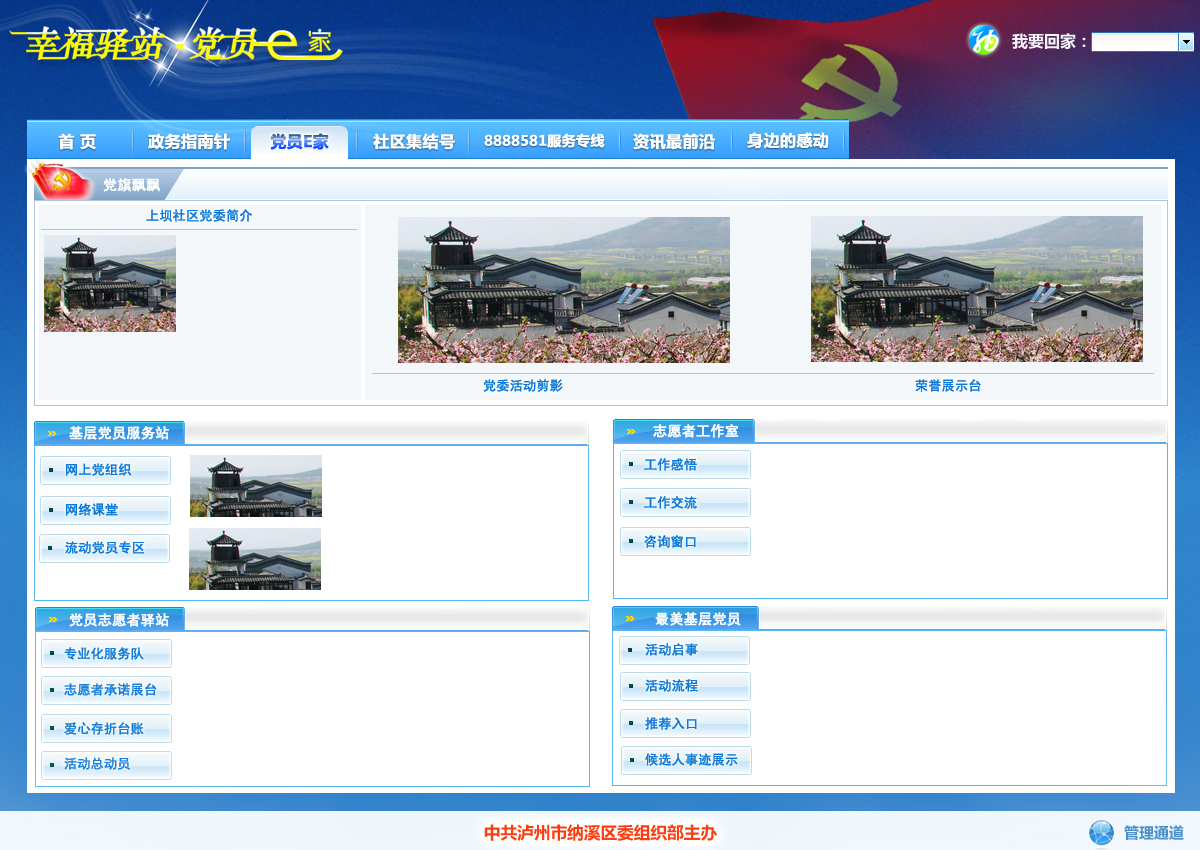The height and width of the screenshot is (850, 1200).
Task: Open the 我要回家 dropdown list
Action: coord(1186,42)
